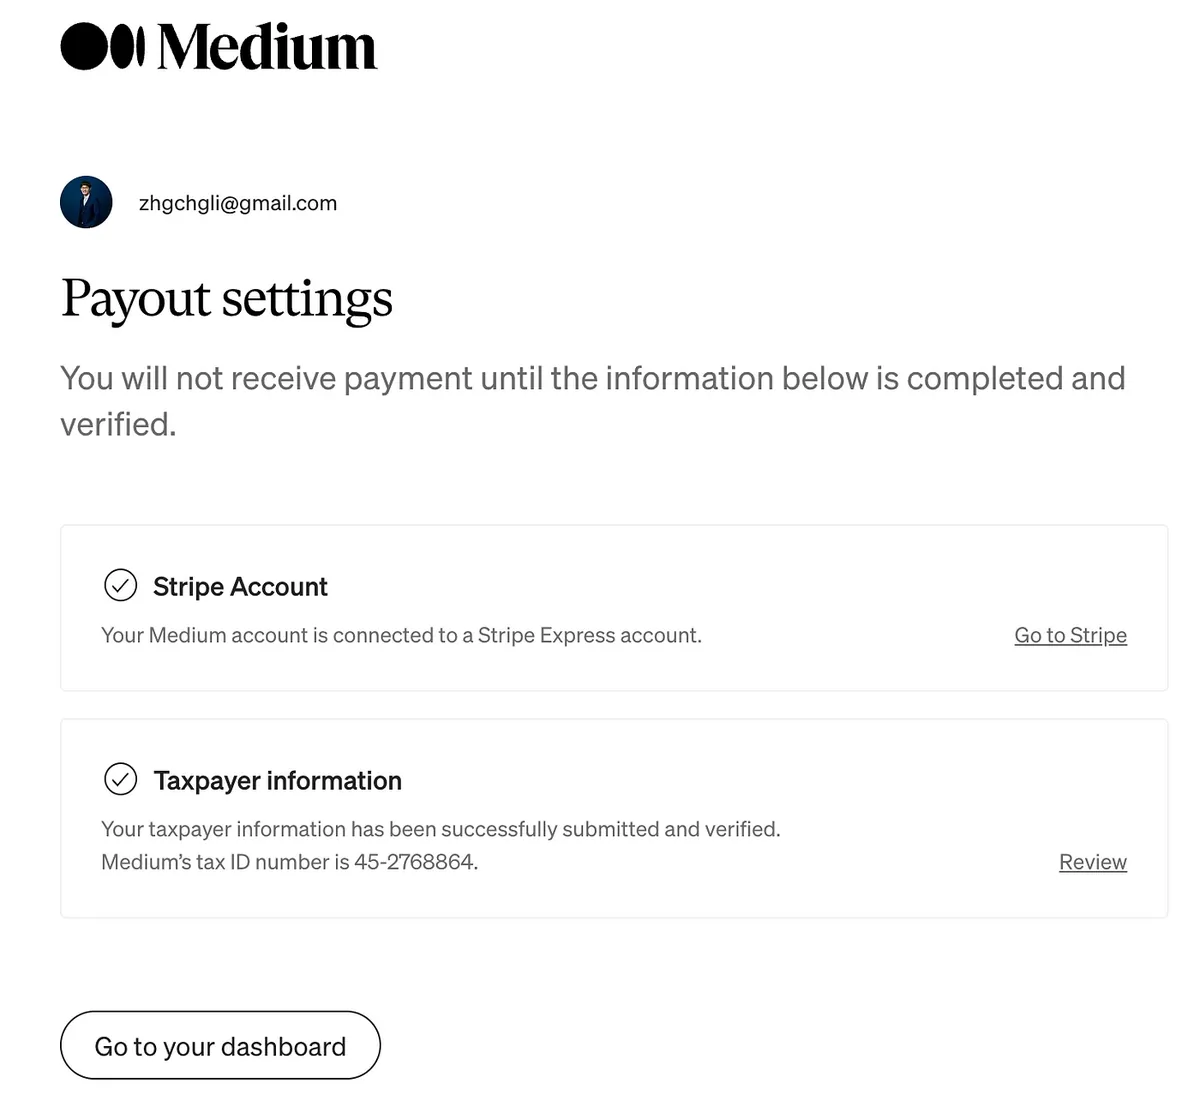Click the Taxpayer information section title

(x=277, y=781)
